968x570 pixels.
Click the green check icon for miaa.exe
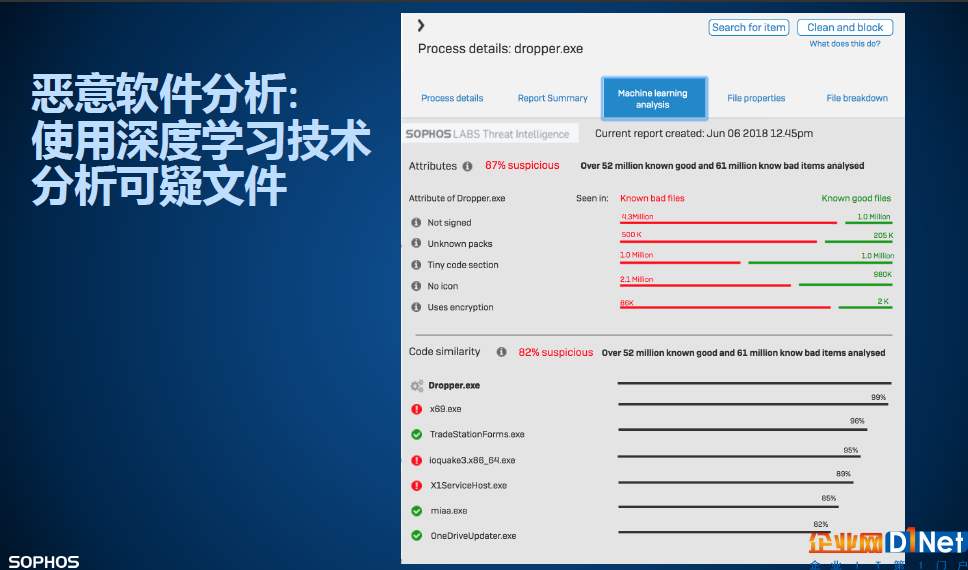[x=417, y=511]
